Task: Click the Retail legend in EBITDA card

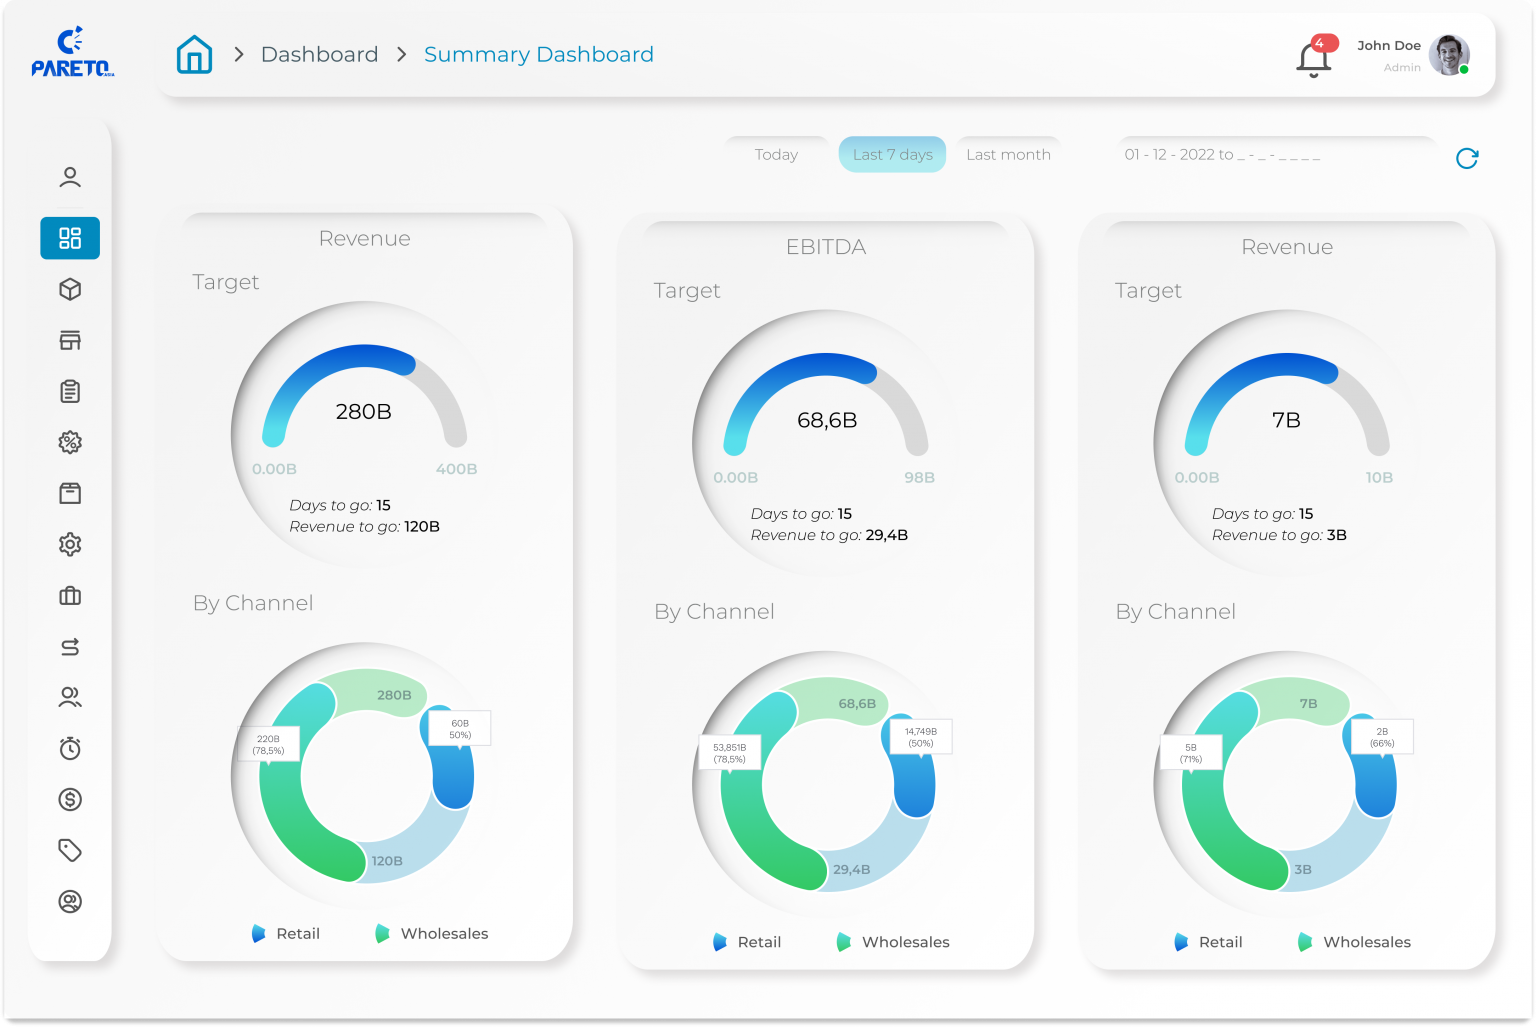Action: click(x=747, y=942)
